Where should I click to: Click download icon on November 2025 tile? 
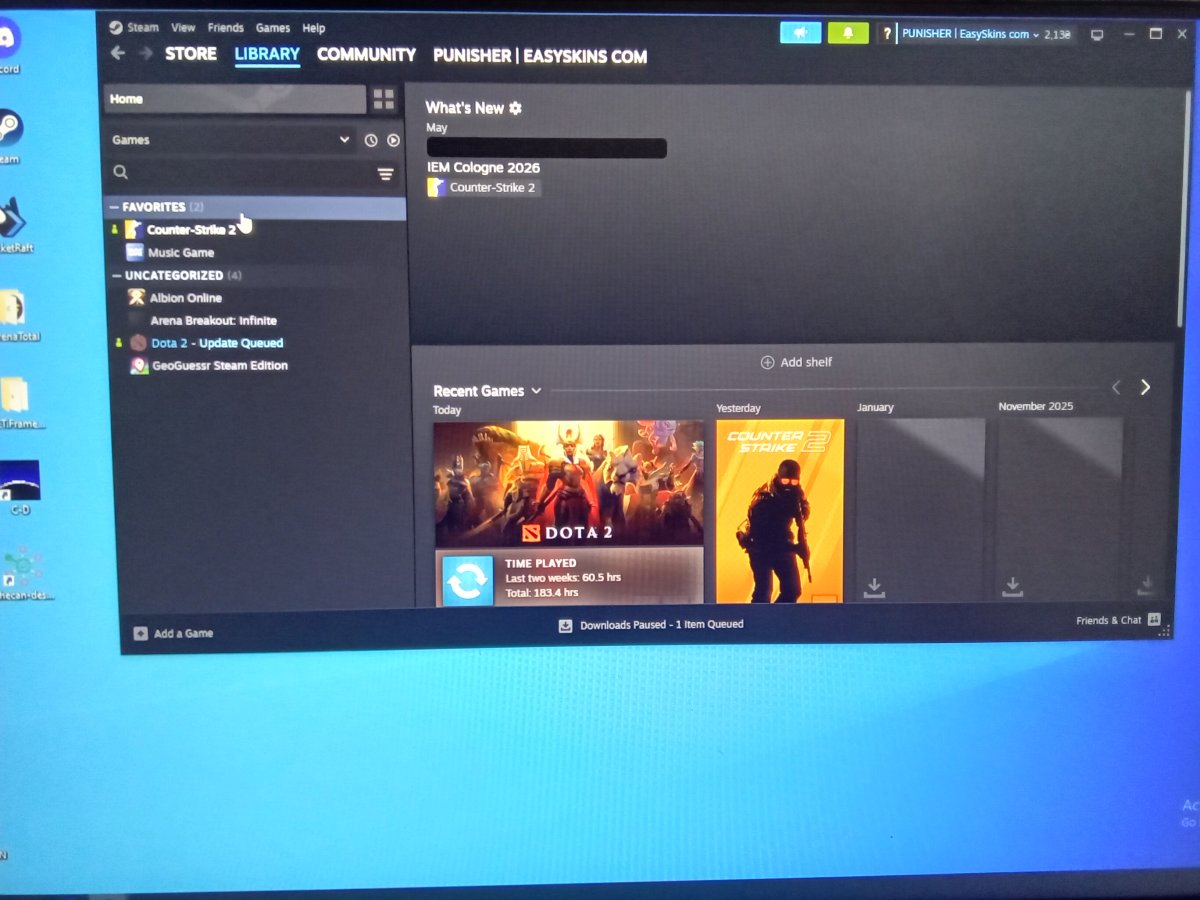[1012, 587]
